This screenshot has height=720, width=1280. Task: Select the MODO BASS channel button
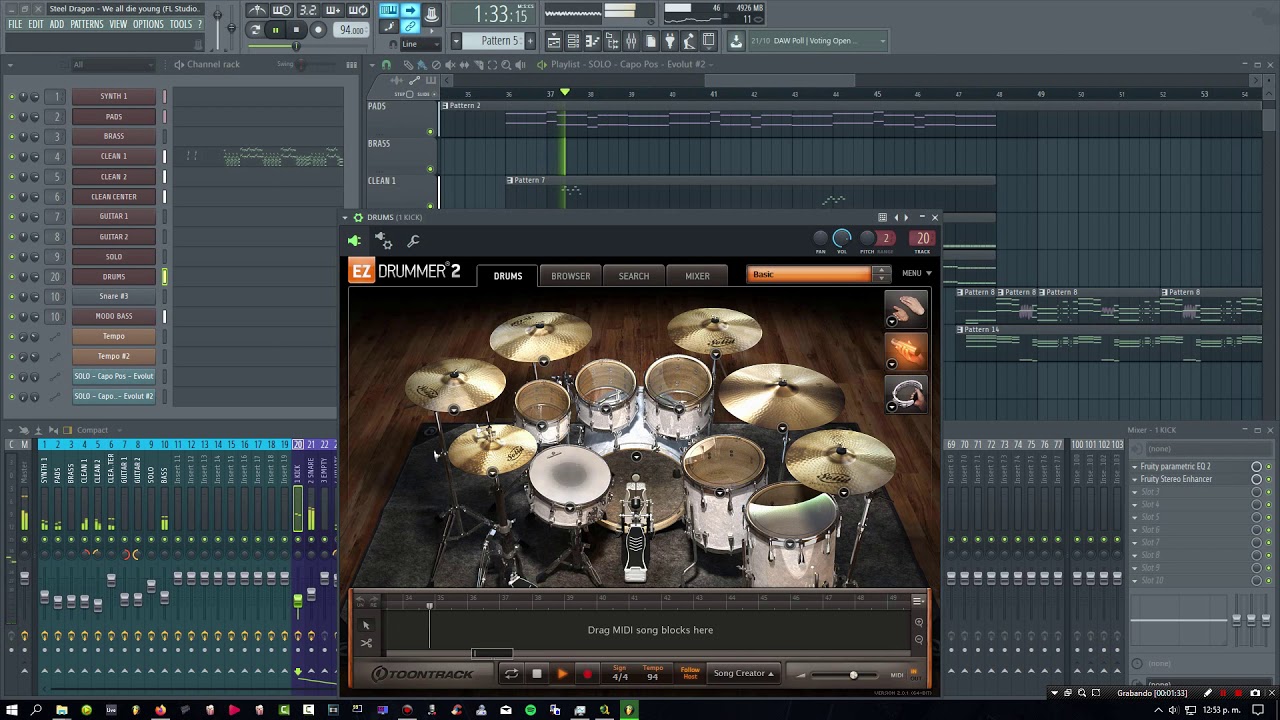click(x=114, y=316)
